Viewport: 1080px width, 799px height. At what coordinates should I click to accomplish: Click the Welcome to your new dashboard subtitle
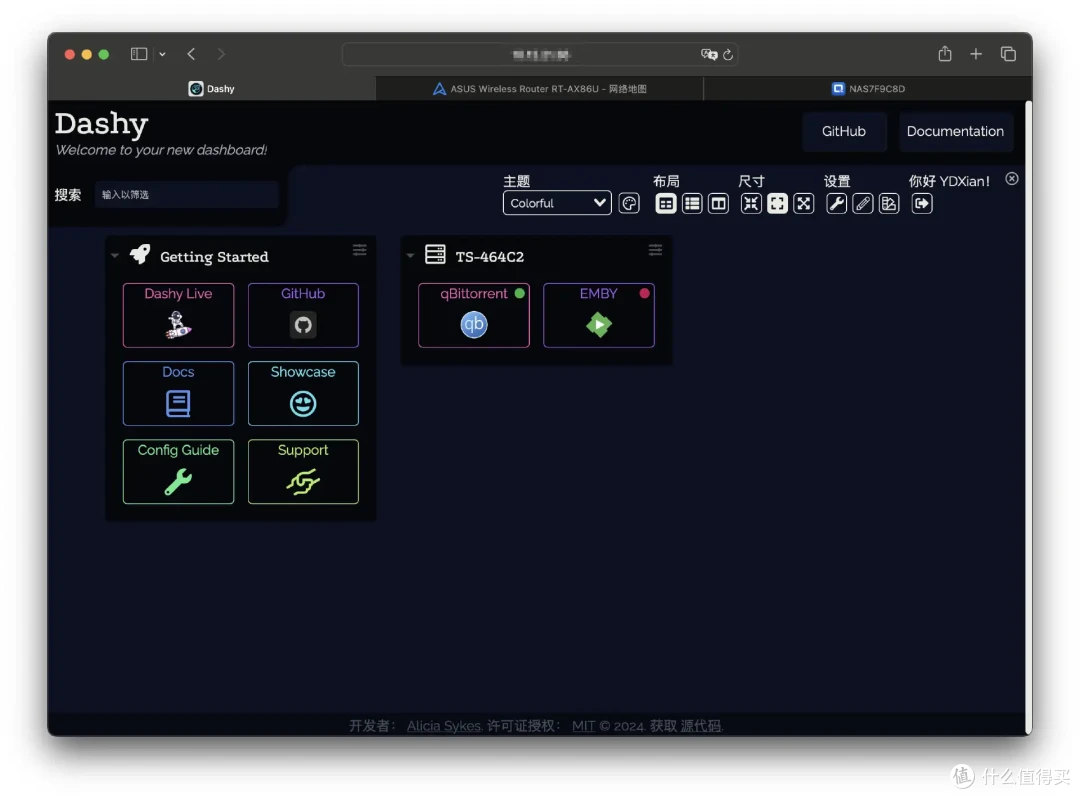(x=161, y=150)
